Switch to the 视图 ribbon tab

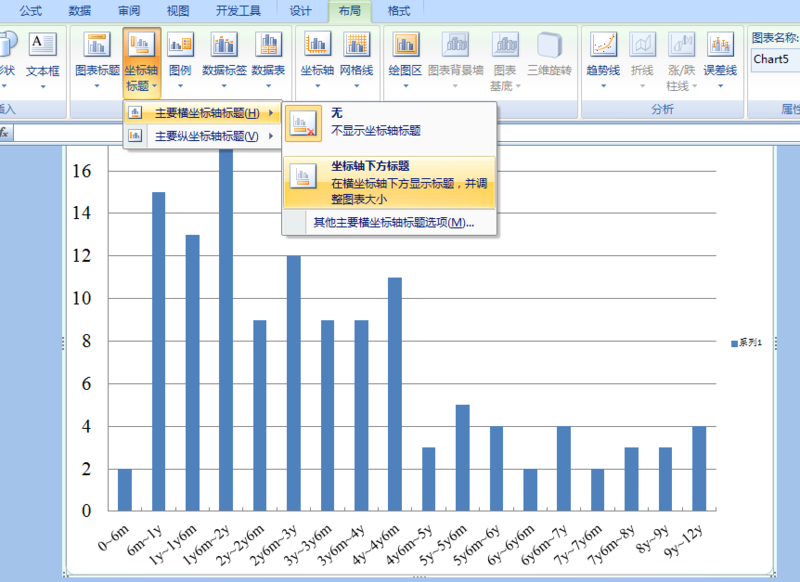coord(178,11)
